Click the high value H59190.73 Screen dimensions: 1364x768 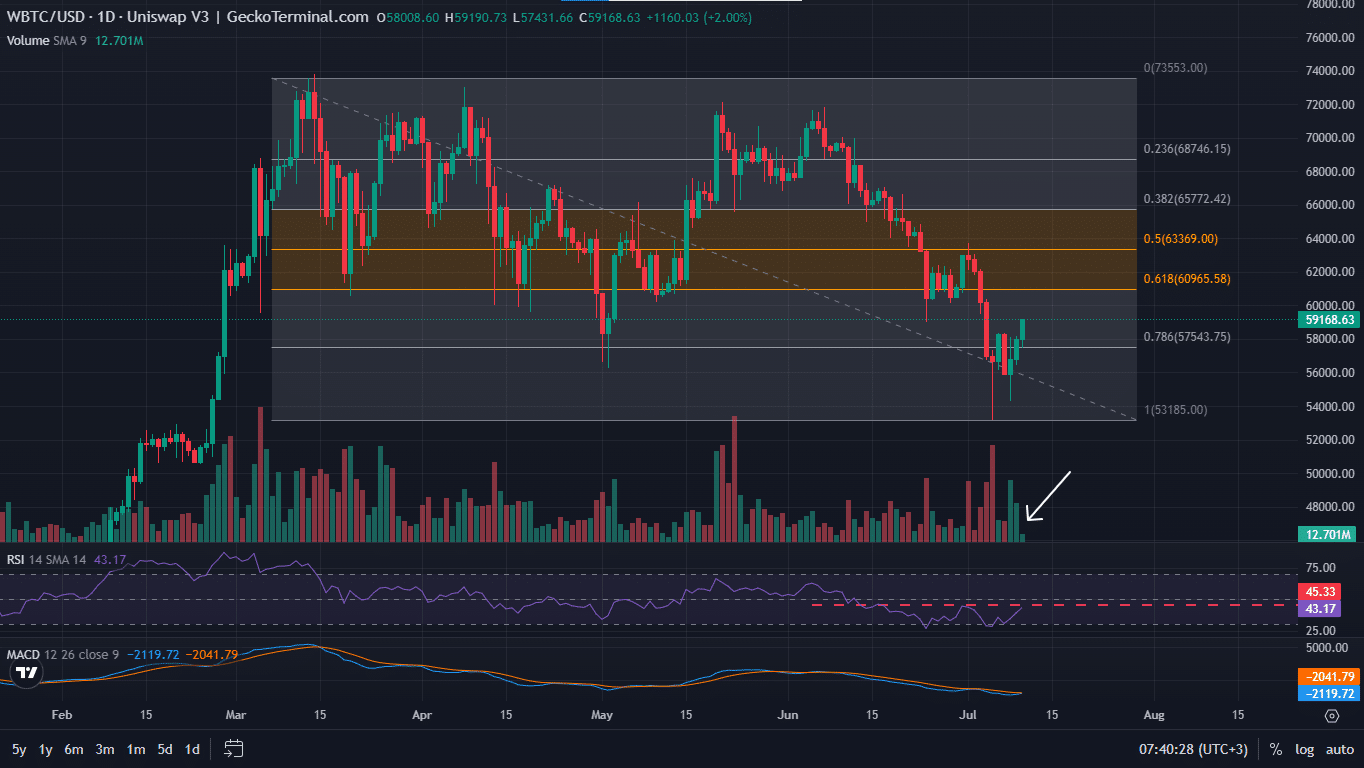(x=478, y=17)
